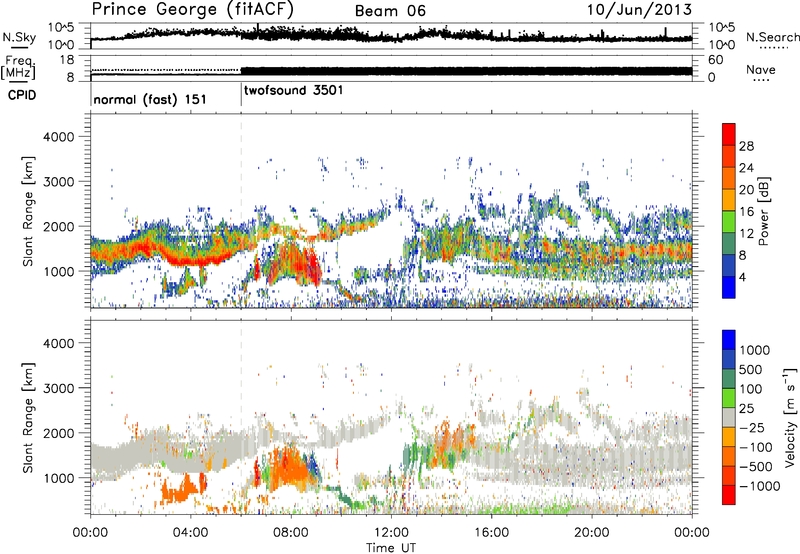Select 'normal (fast) 151' text
The height and width of the screenshot is (554, 800).
(x=150, y=99)
